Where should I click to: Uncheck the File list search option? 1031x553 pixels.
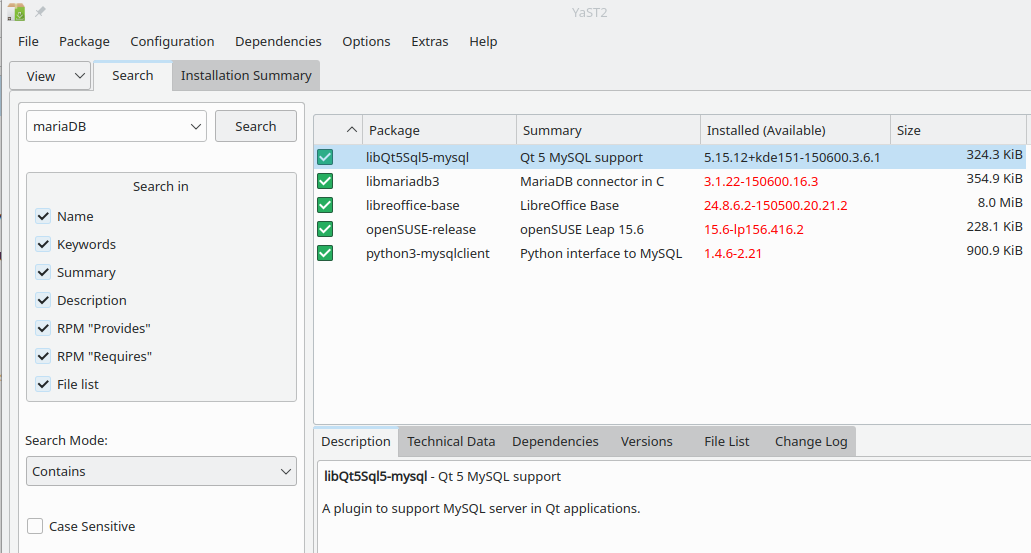click(x=43, y=384)
